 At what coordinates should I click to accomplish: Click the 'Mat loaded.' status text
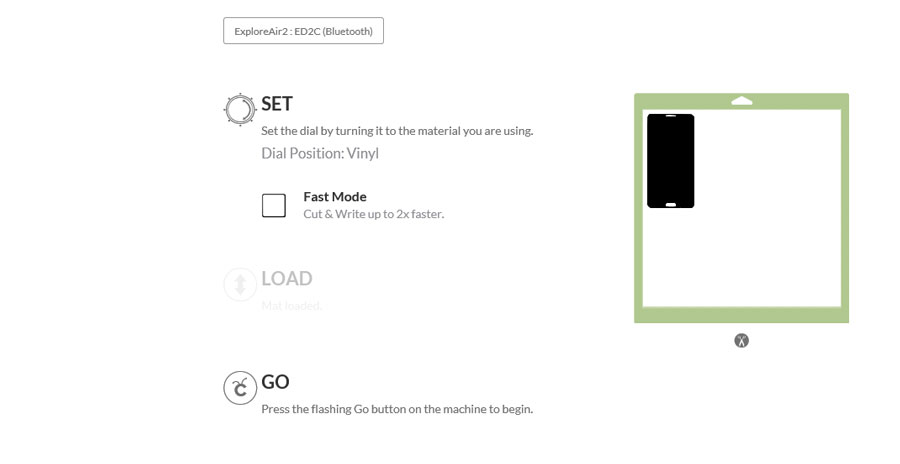292,306
